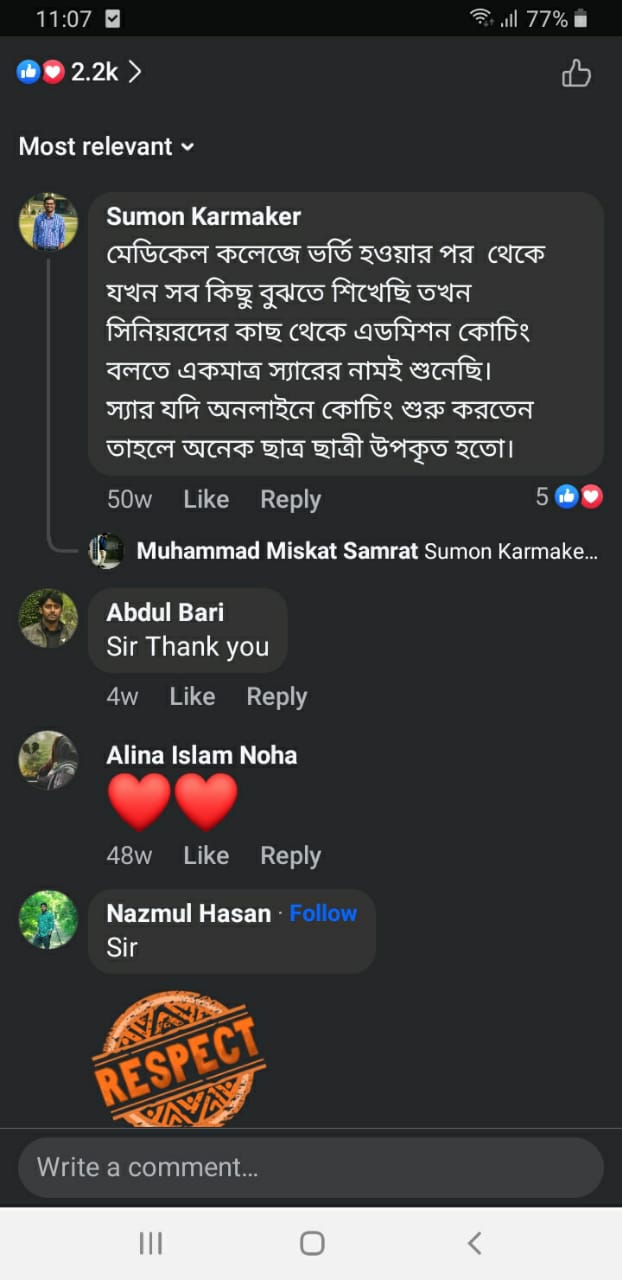Open Android recent apps icon
The width and height of the screenshot is (622, 1280).
pyautogui.click(x=150, y=1243)
